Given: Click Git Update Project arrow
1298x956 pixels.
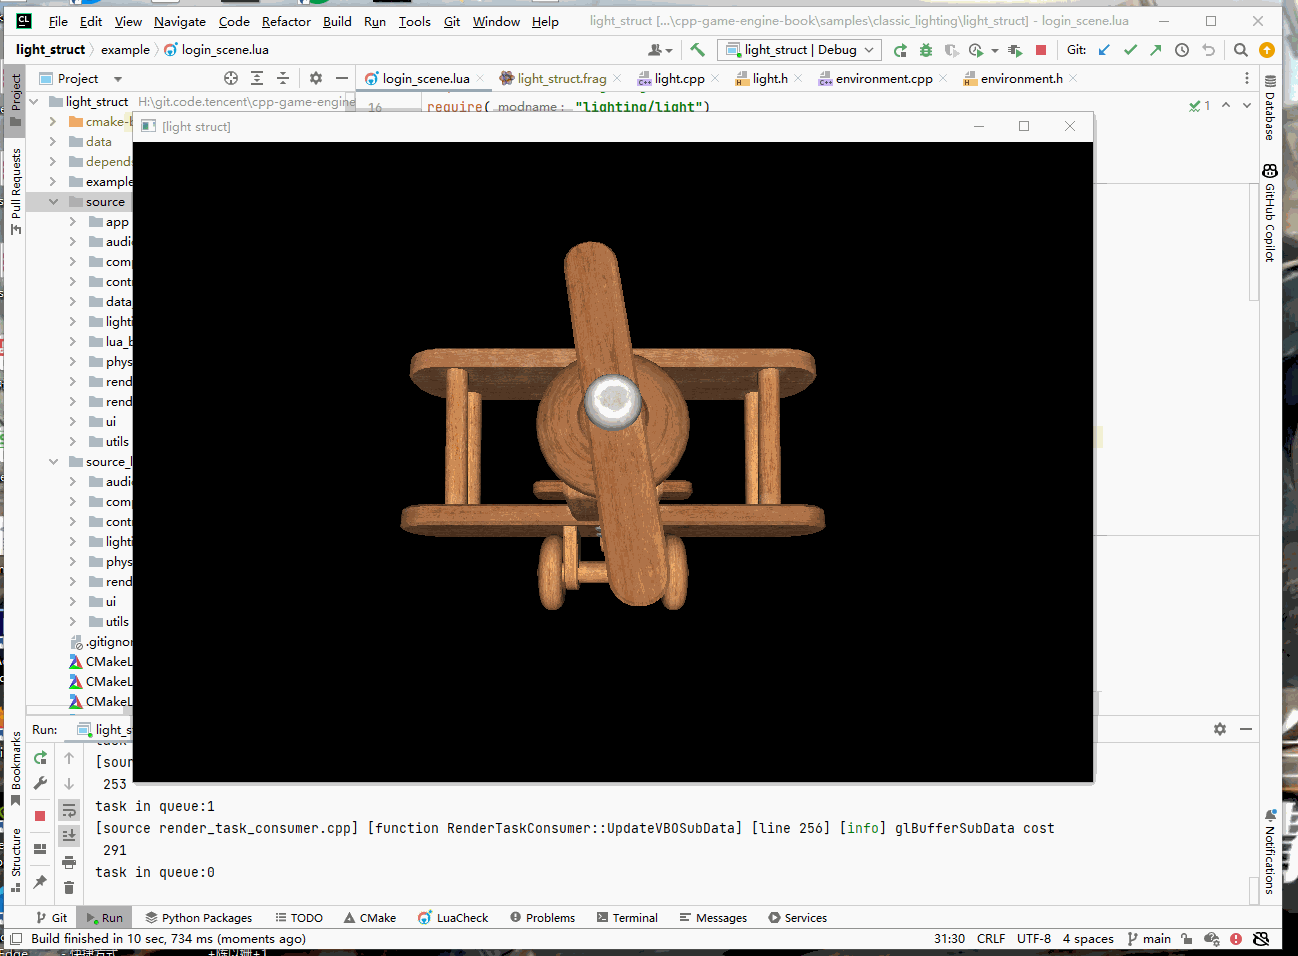Looking at the screenshot, I should (1104, 50).
